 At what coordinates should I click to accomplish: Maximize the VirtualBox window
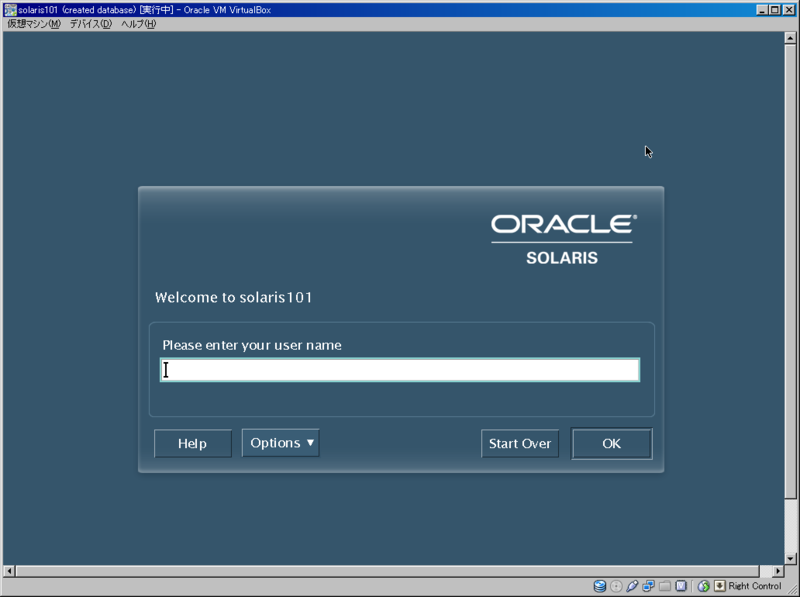coord(774,10)
